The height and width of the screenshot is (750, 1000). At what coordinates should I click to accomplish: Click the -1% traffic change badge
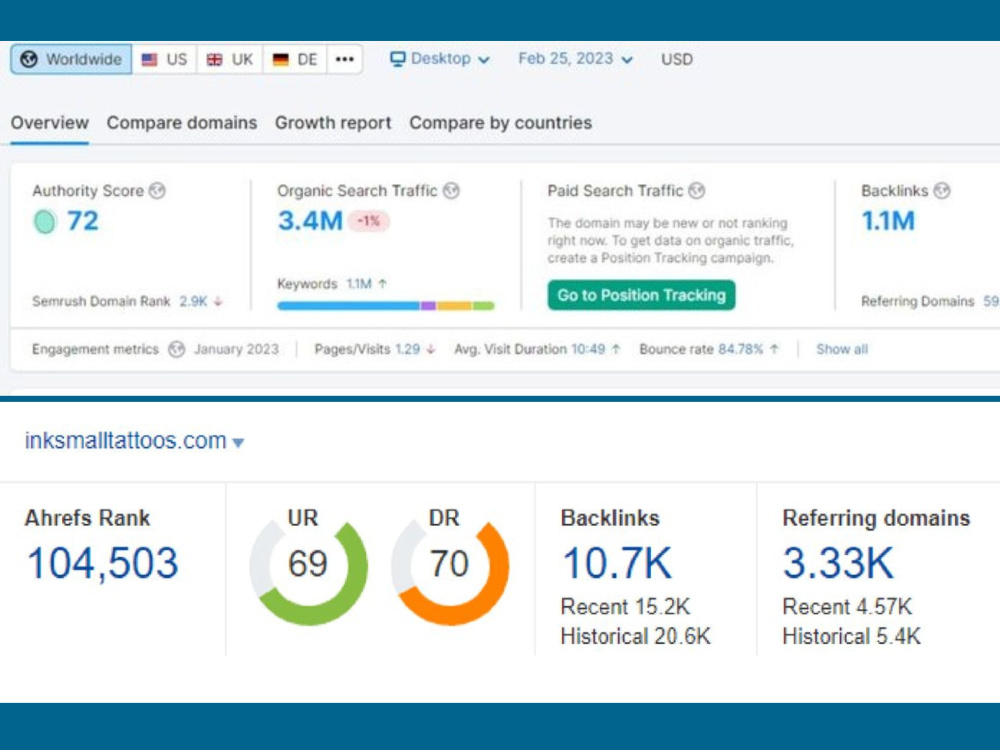click(369, 221)
